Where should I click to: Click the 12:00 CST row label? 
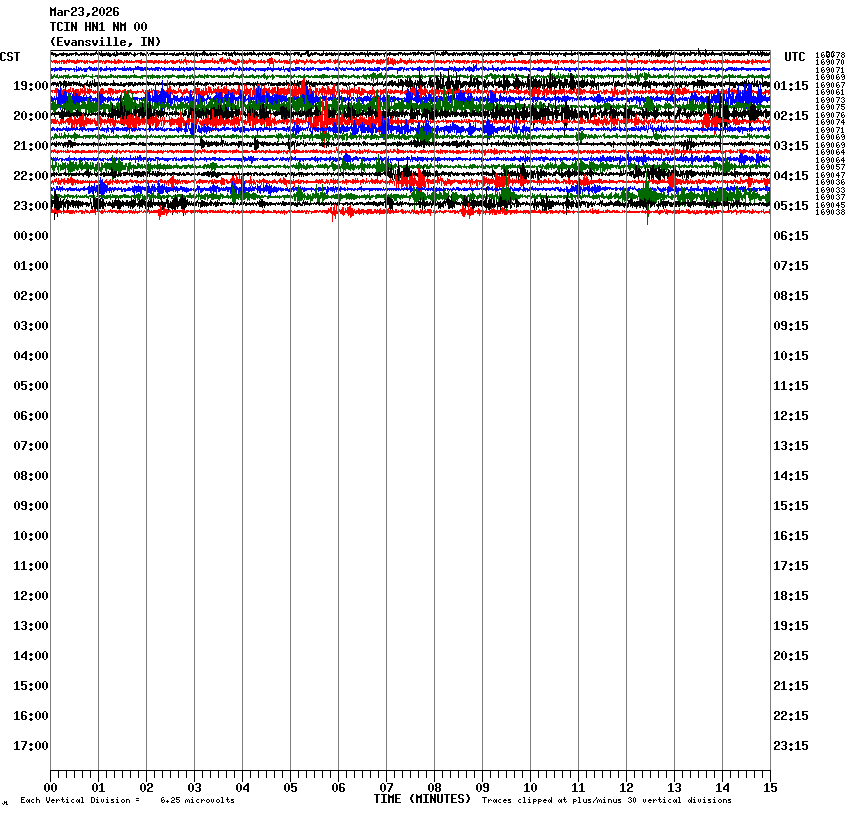pos(31,596)
